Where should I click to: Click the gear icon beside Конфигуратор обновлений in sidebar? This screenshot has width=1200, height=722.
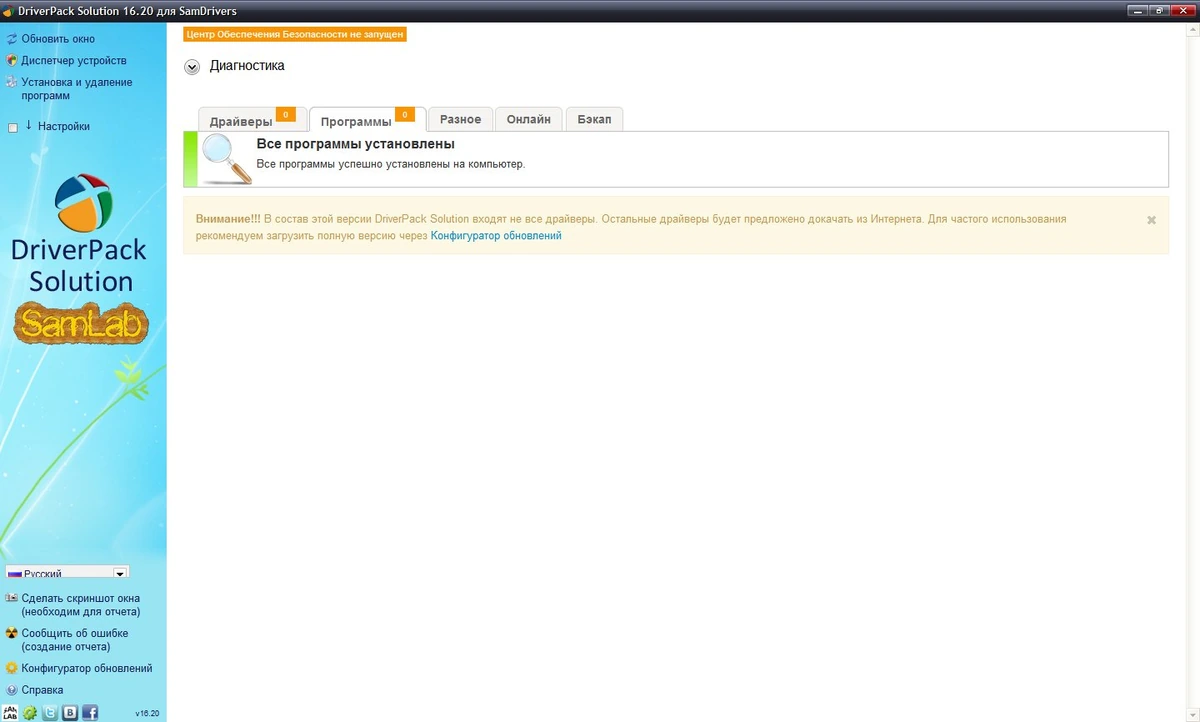[11, 668]
